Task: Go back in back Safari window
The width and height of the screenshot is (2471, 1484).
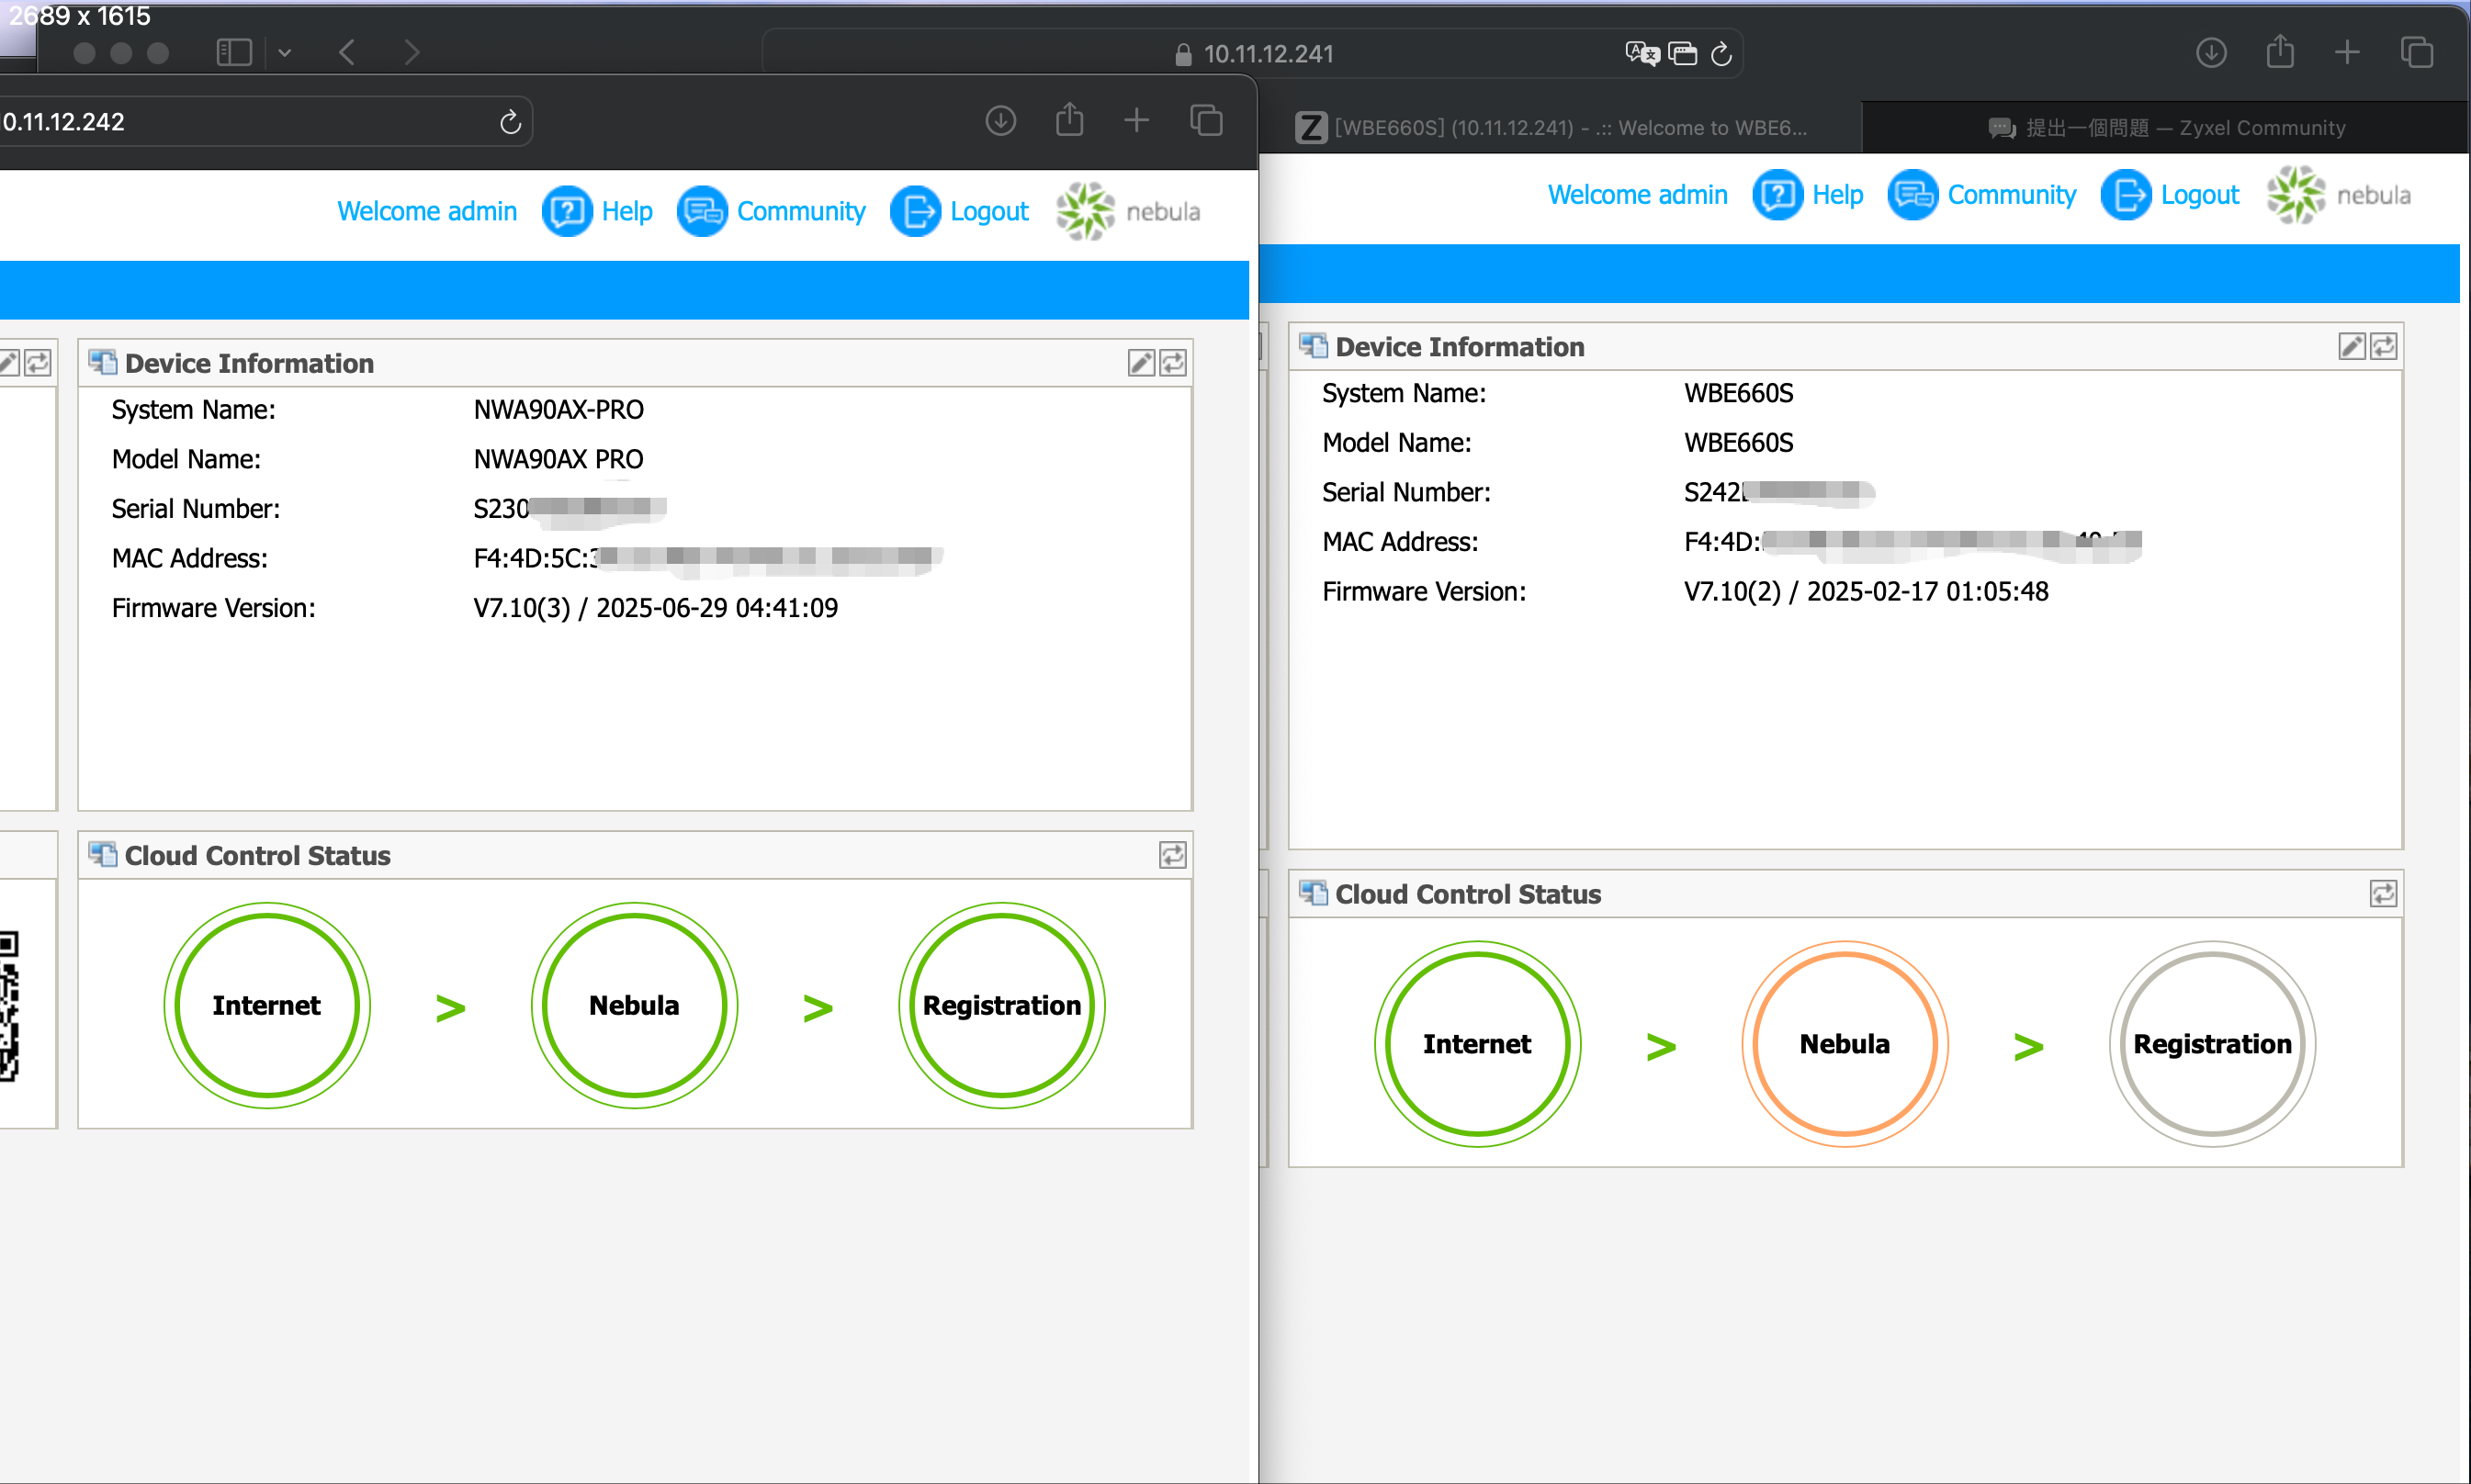Action: pyautogui.click(x=347, y=52)
